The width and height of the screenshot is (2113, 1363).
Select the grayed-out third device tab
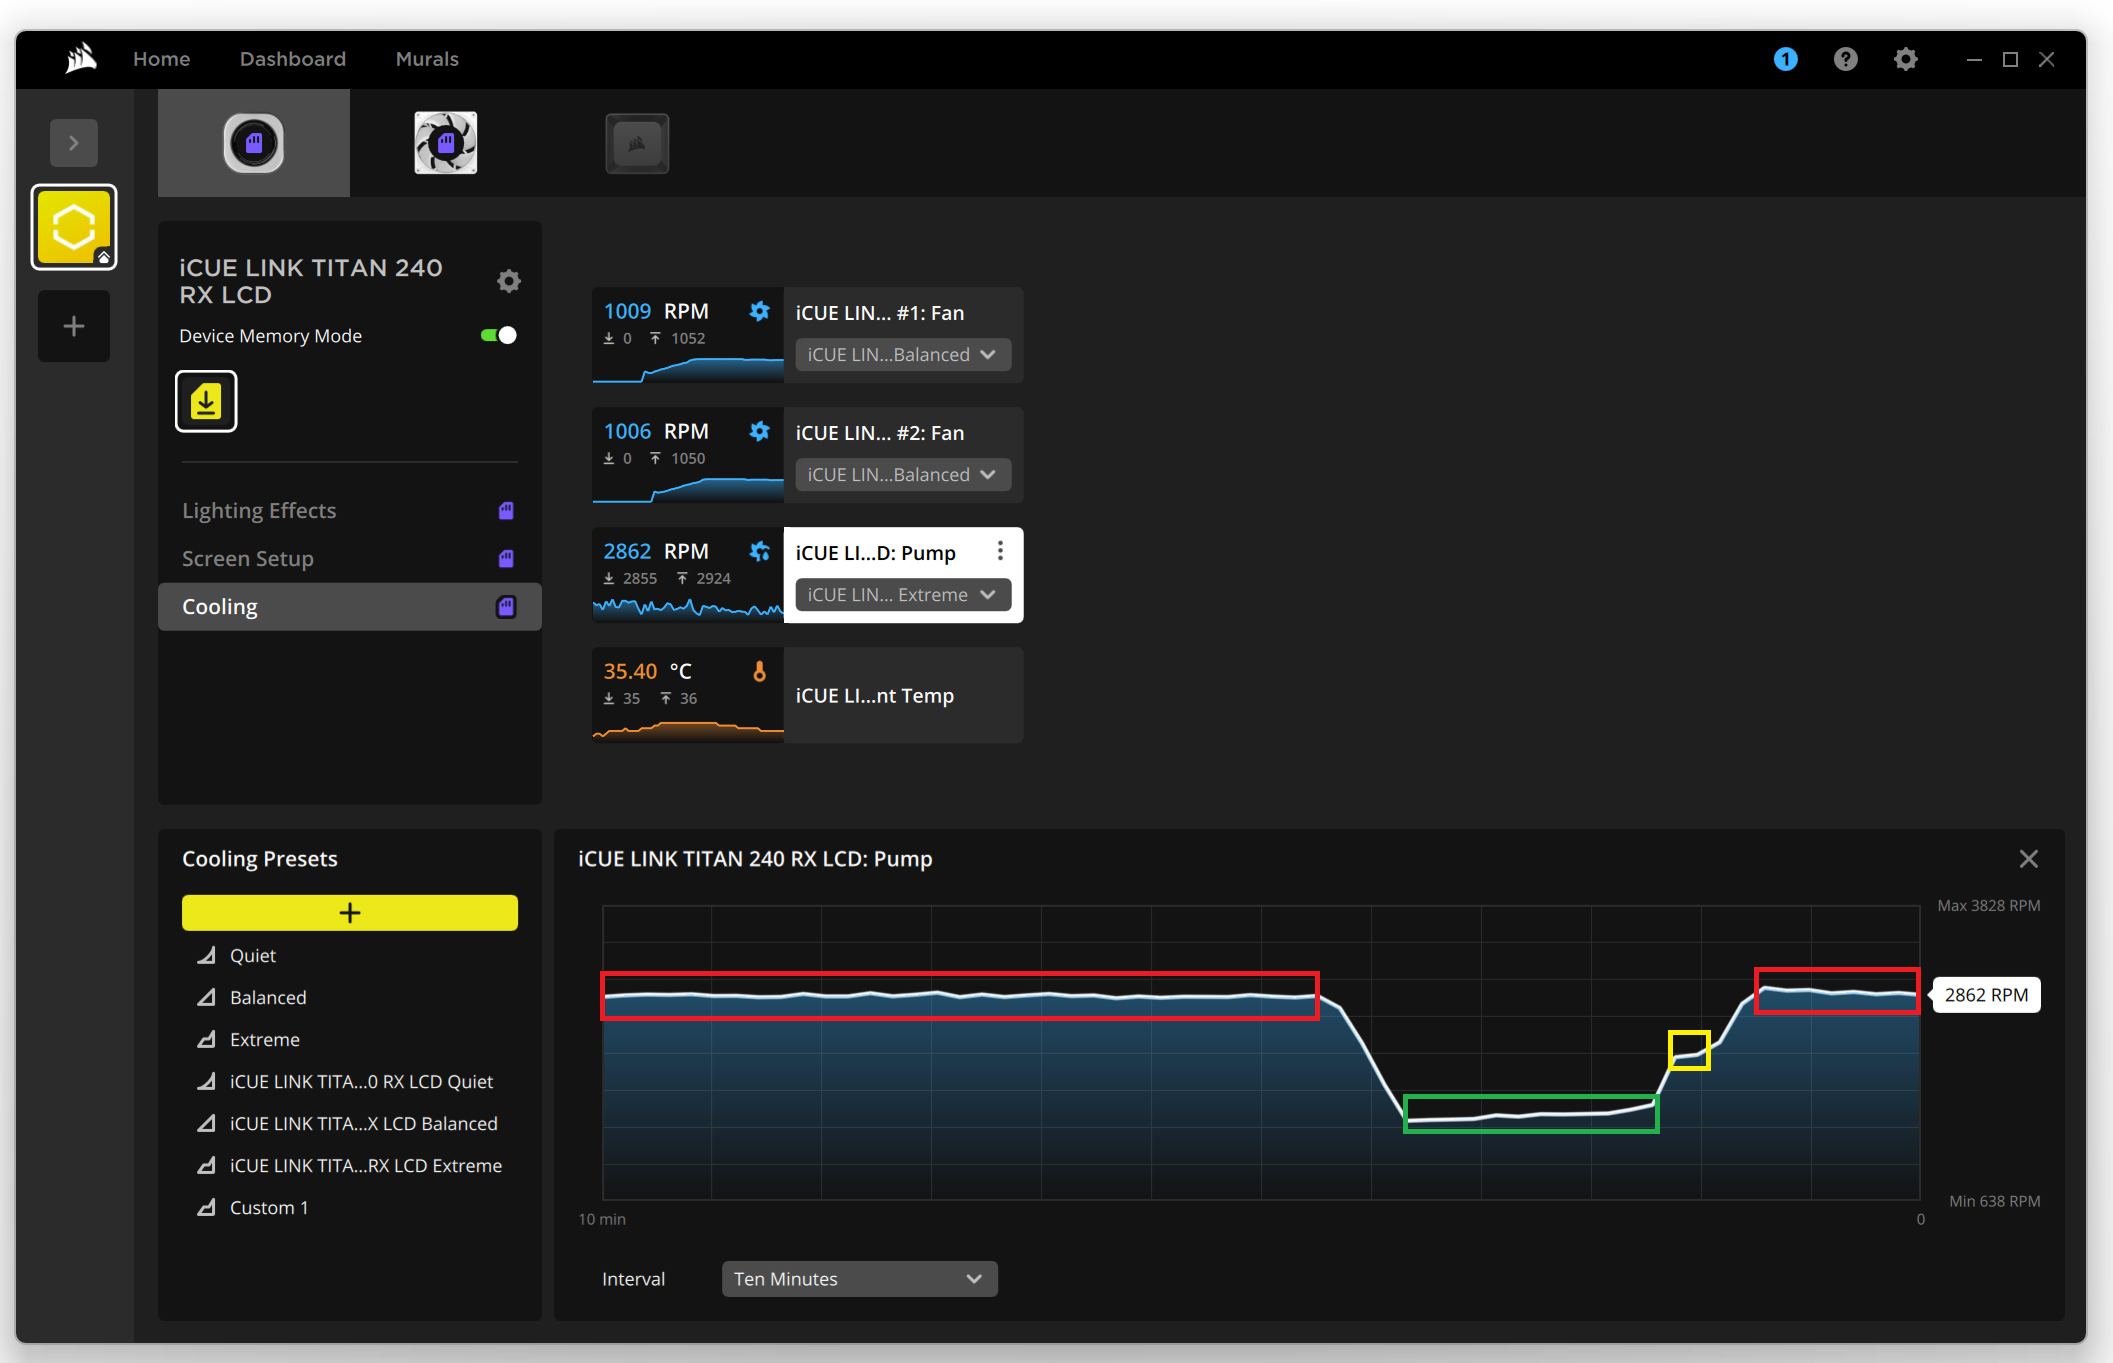(637, 143)
